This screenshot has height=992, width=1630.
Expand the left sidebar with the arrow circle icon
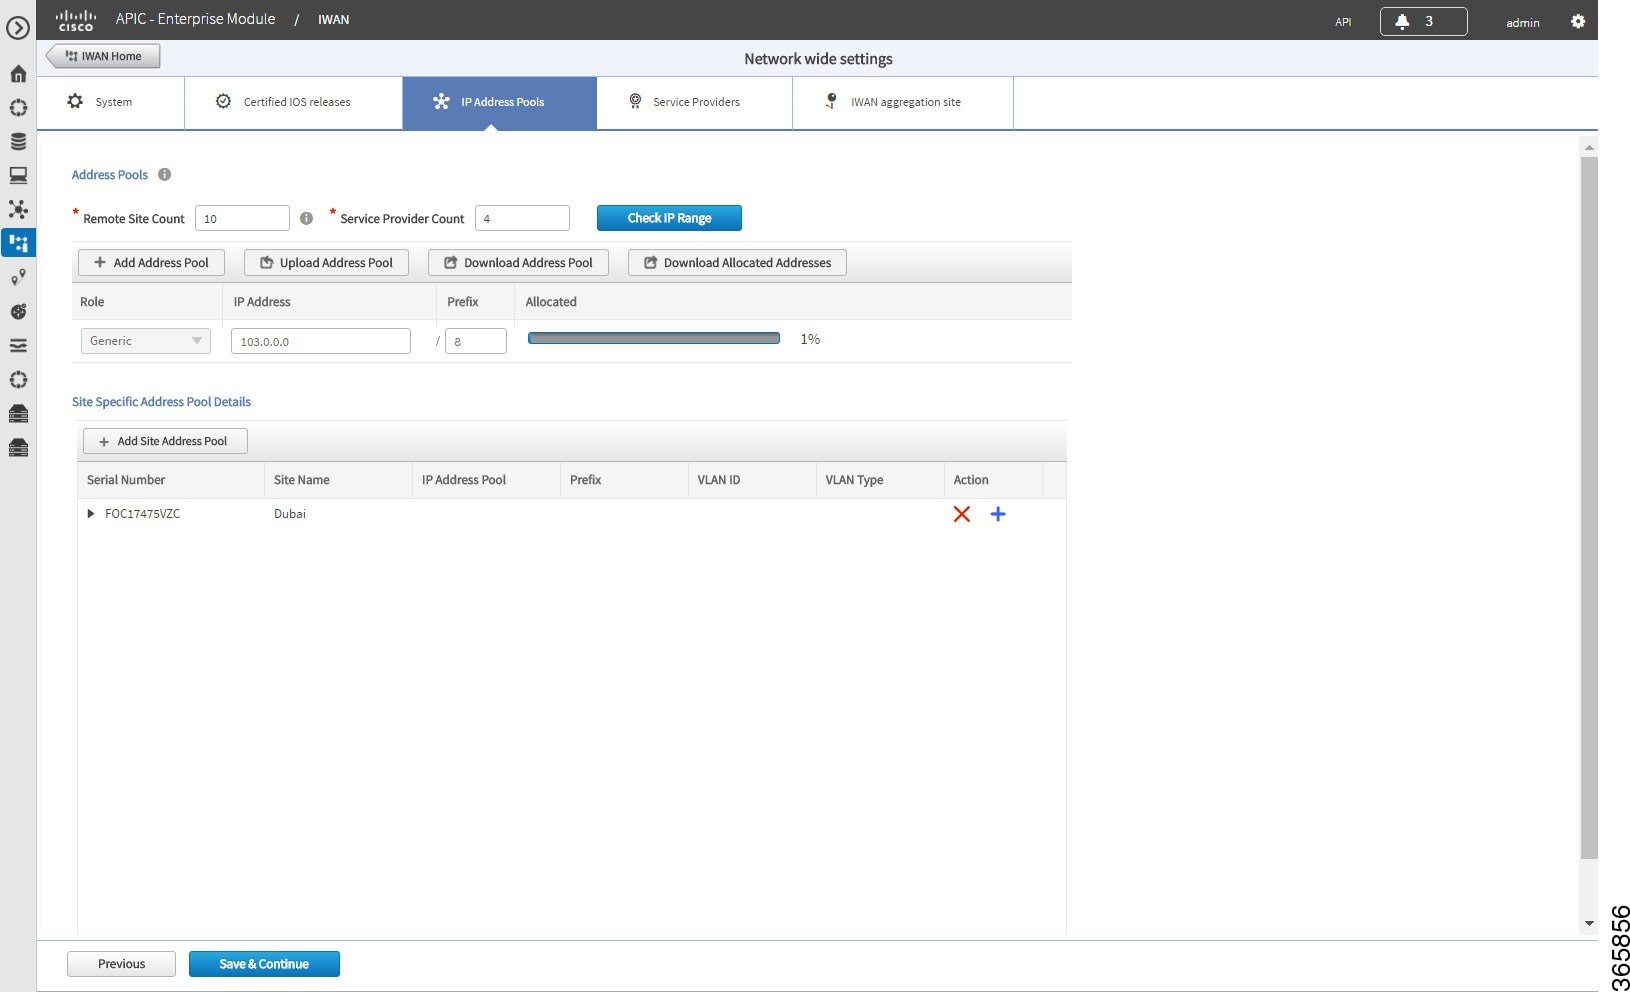pos(18,29)
